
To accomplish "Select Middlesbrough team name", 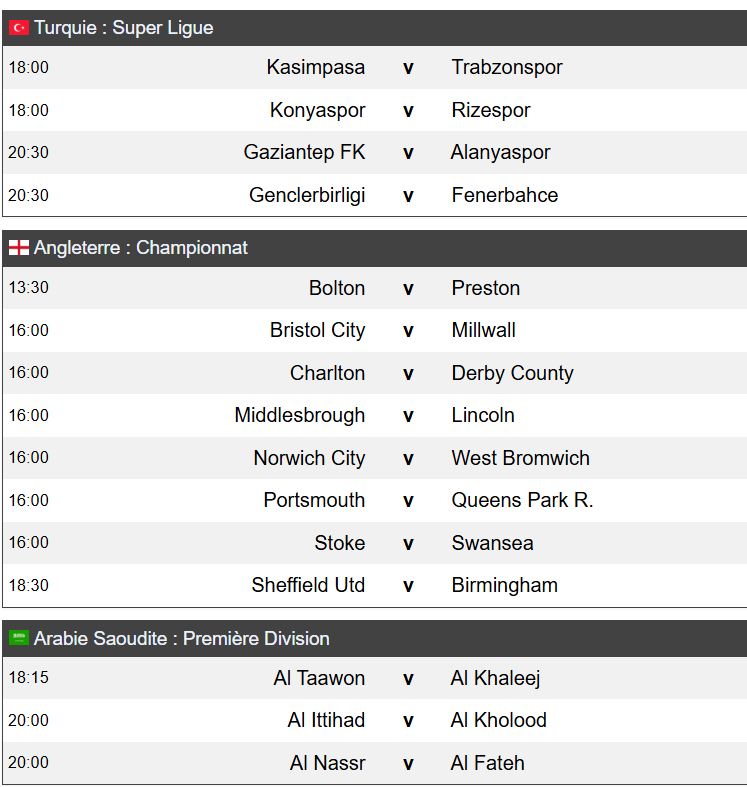I will click(x=300, y=416).
